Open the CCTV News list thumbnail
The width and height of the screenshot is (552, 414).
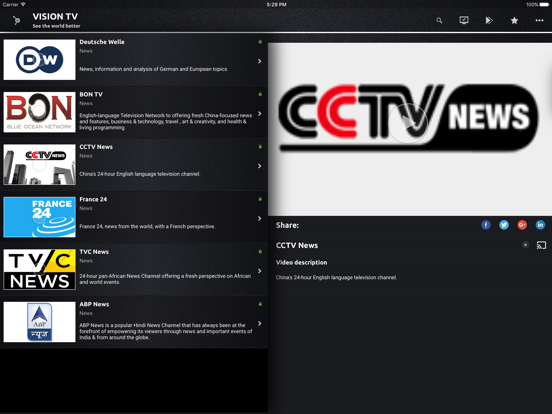[39, 164]
